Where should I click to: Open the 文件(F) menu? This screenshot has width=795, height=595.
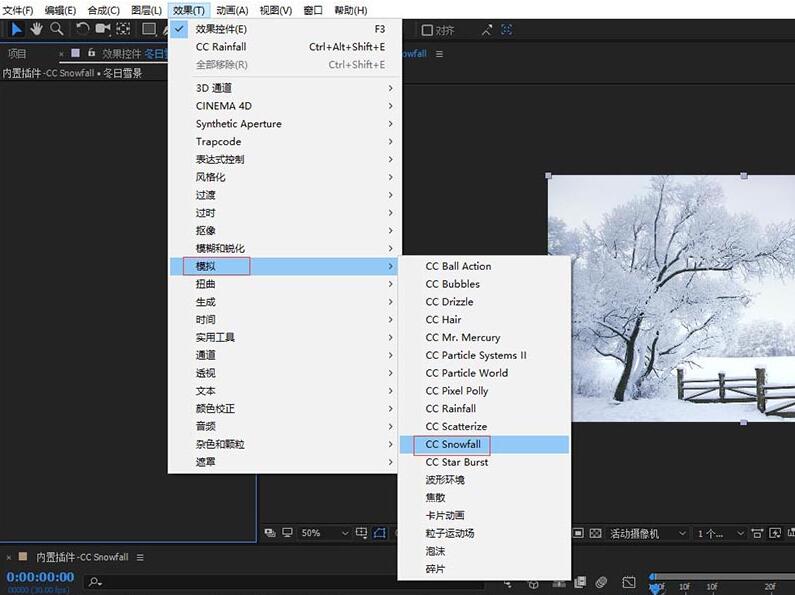18,10
